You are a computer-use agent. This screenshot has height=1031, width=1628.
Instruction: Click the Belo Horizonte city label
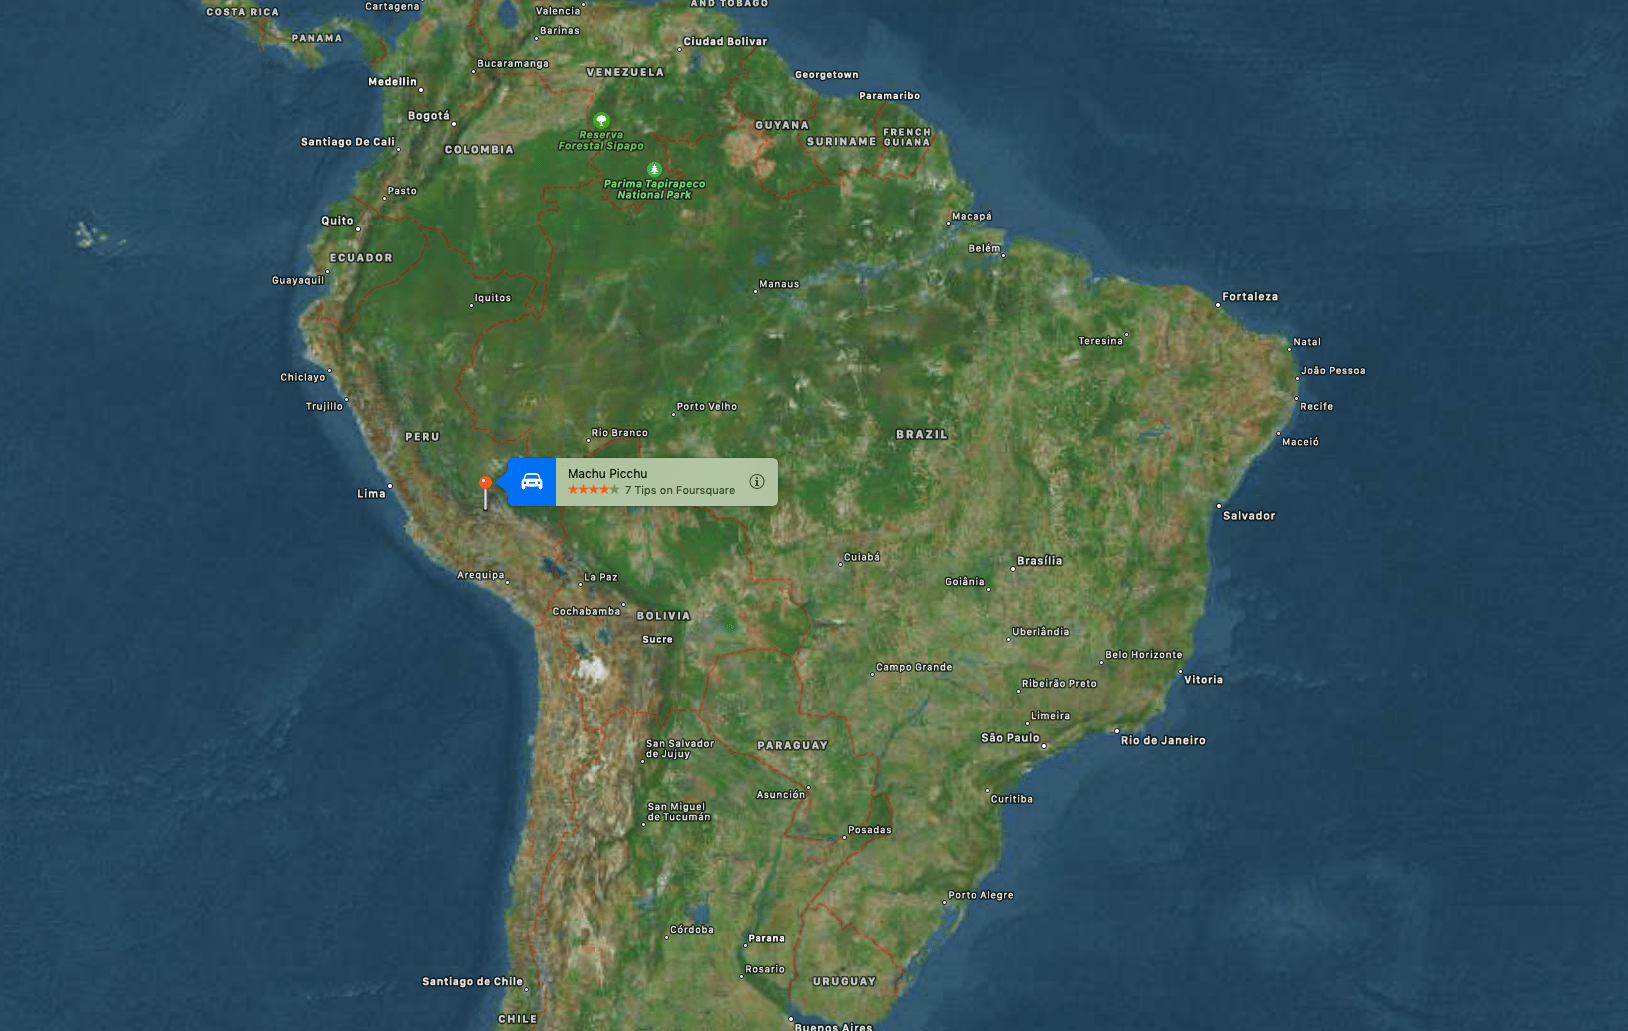[1144, 655]
